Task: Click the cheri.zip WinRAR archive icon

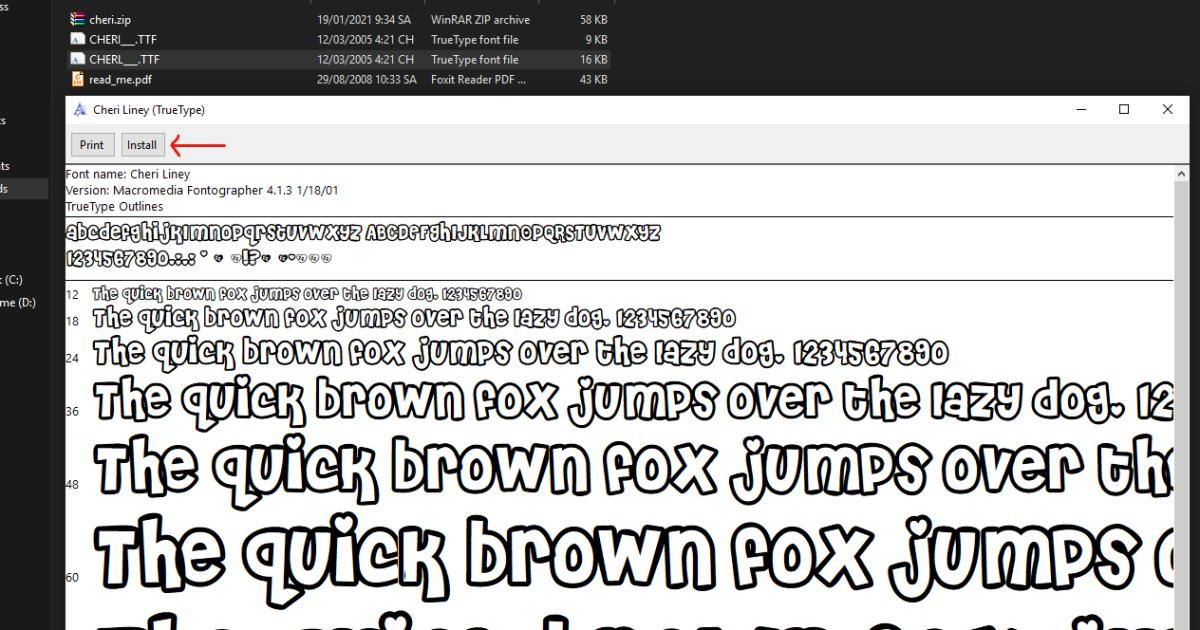Action: (x=78, y=19)
